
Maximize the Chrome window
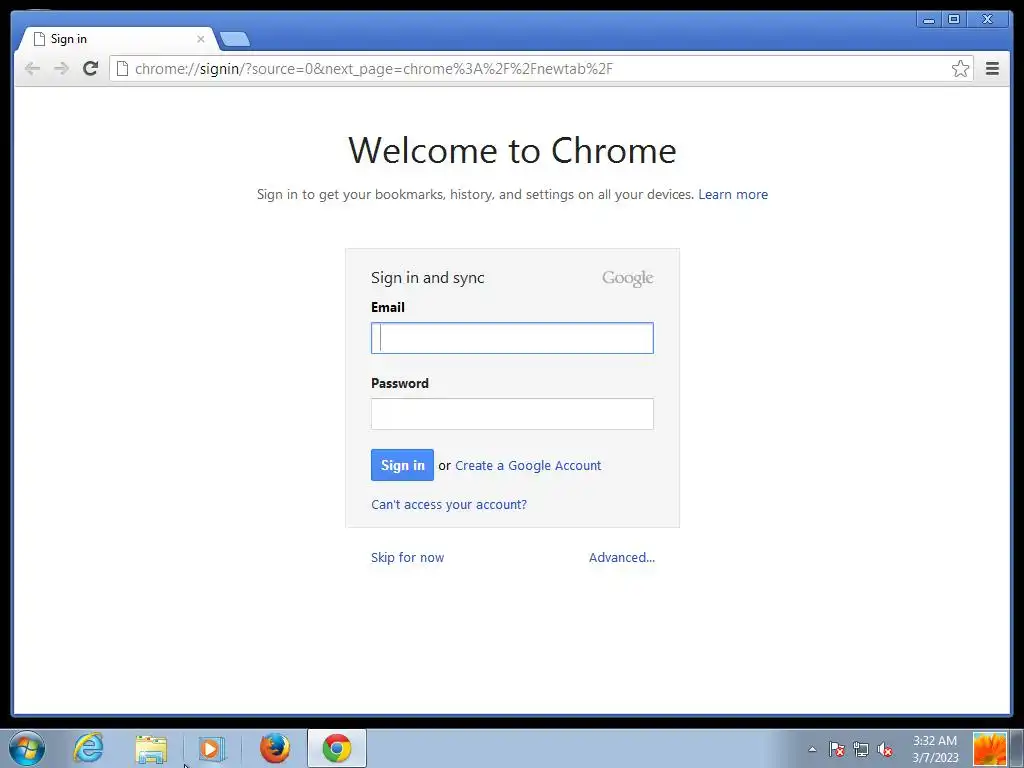[953, 20]
